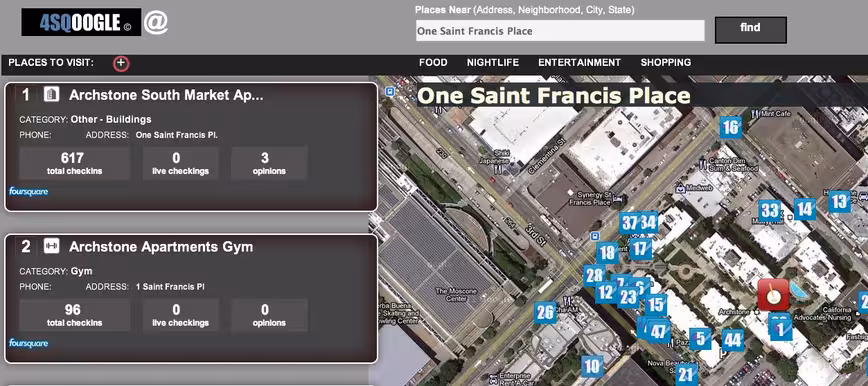Click Other - Buildings category text
The width and height of the screenshot is (868, 386).
tap(111, 119)
